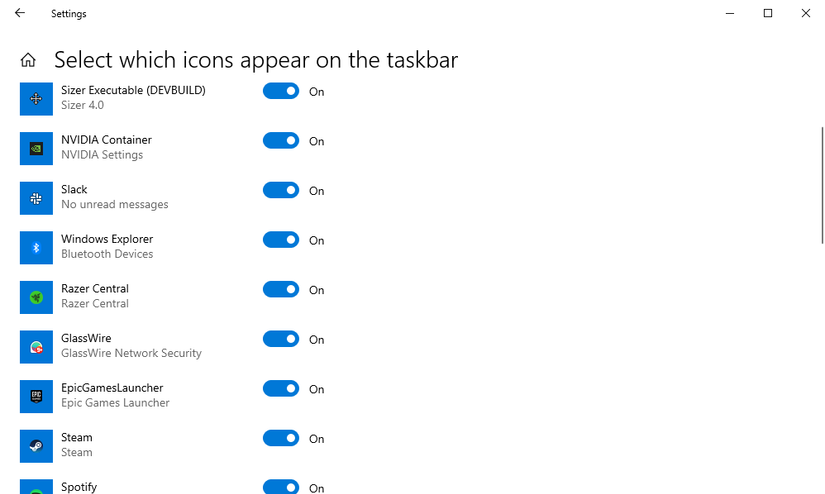This screenshot has height=494, width=825.
Task: Disable the NVIDIA Container taskbar icon toggle
Action: point(281,141)
